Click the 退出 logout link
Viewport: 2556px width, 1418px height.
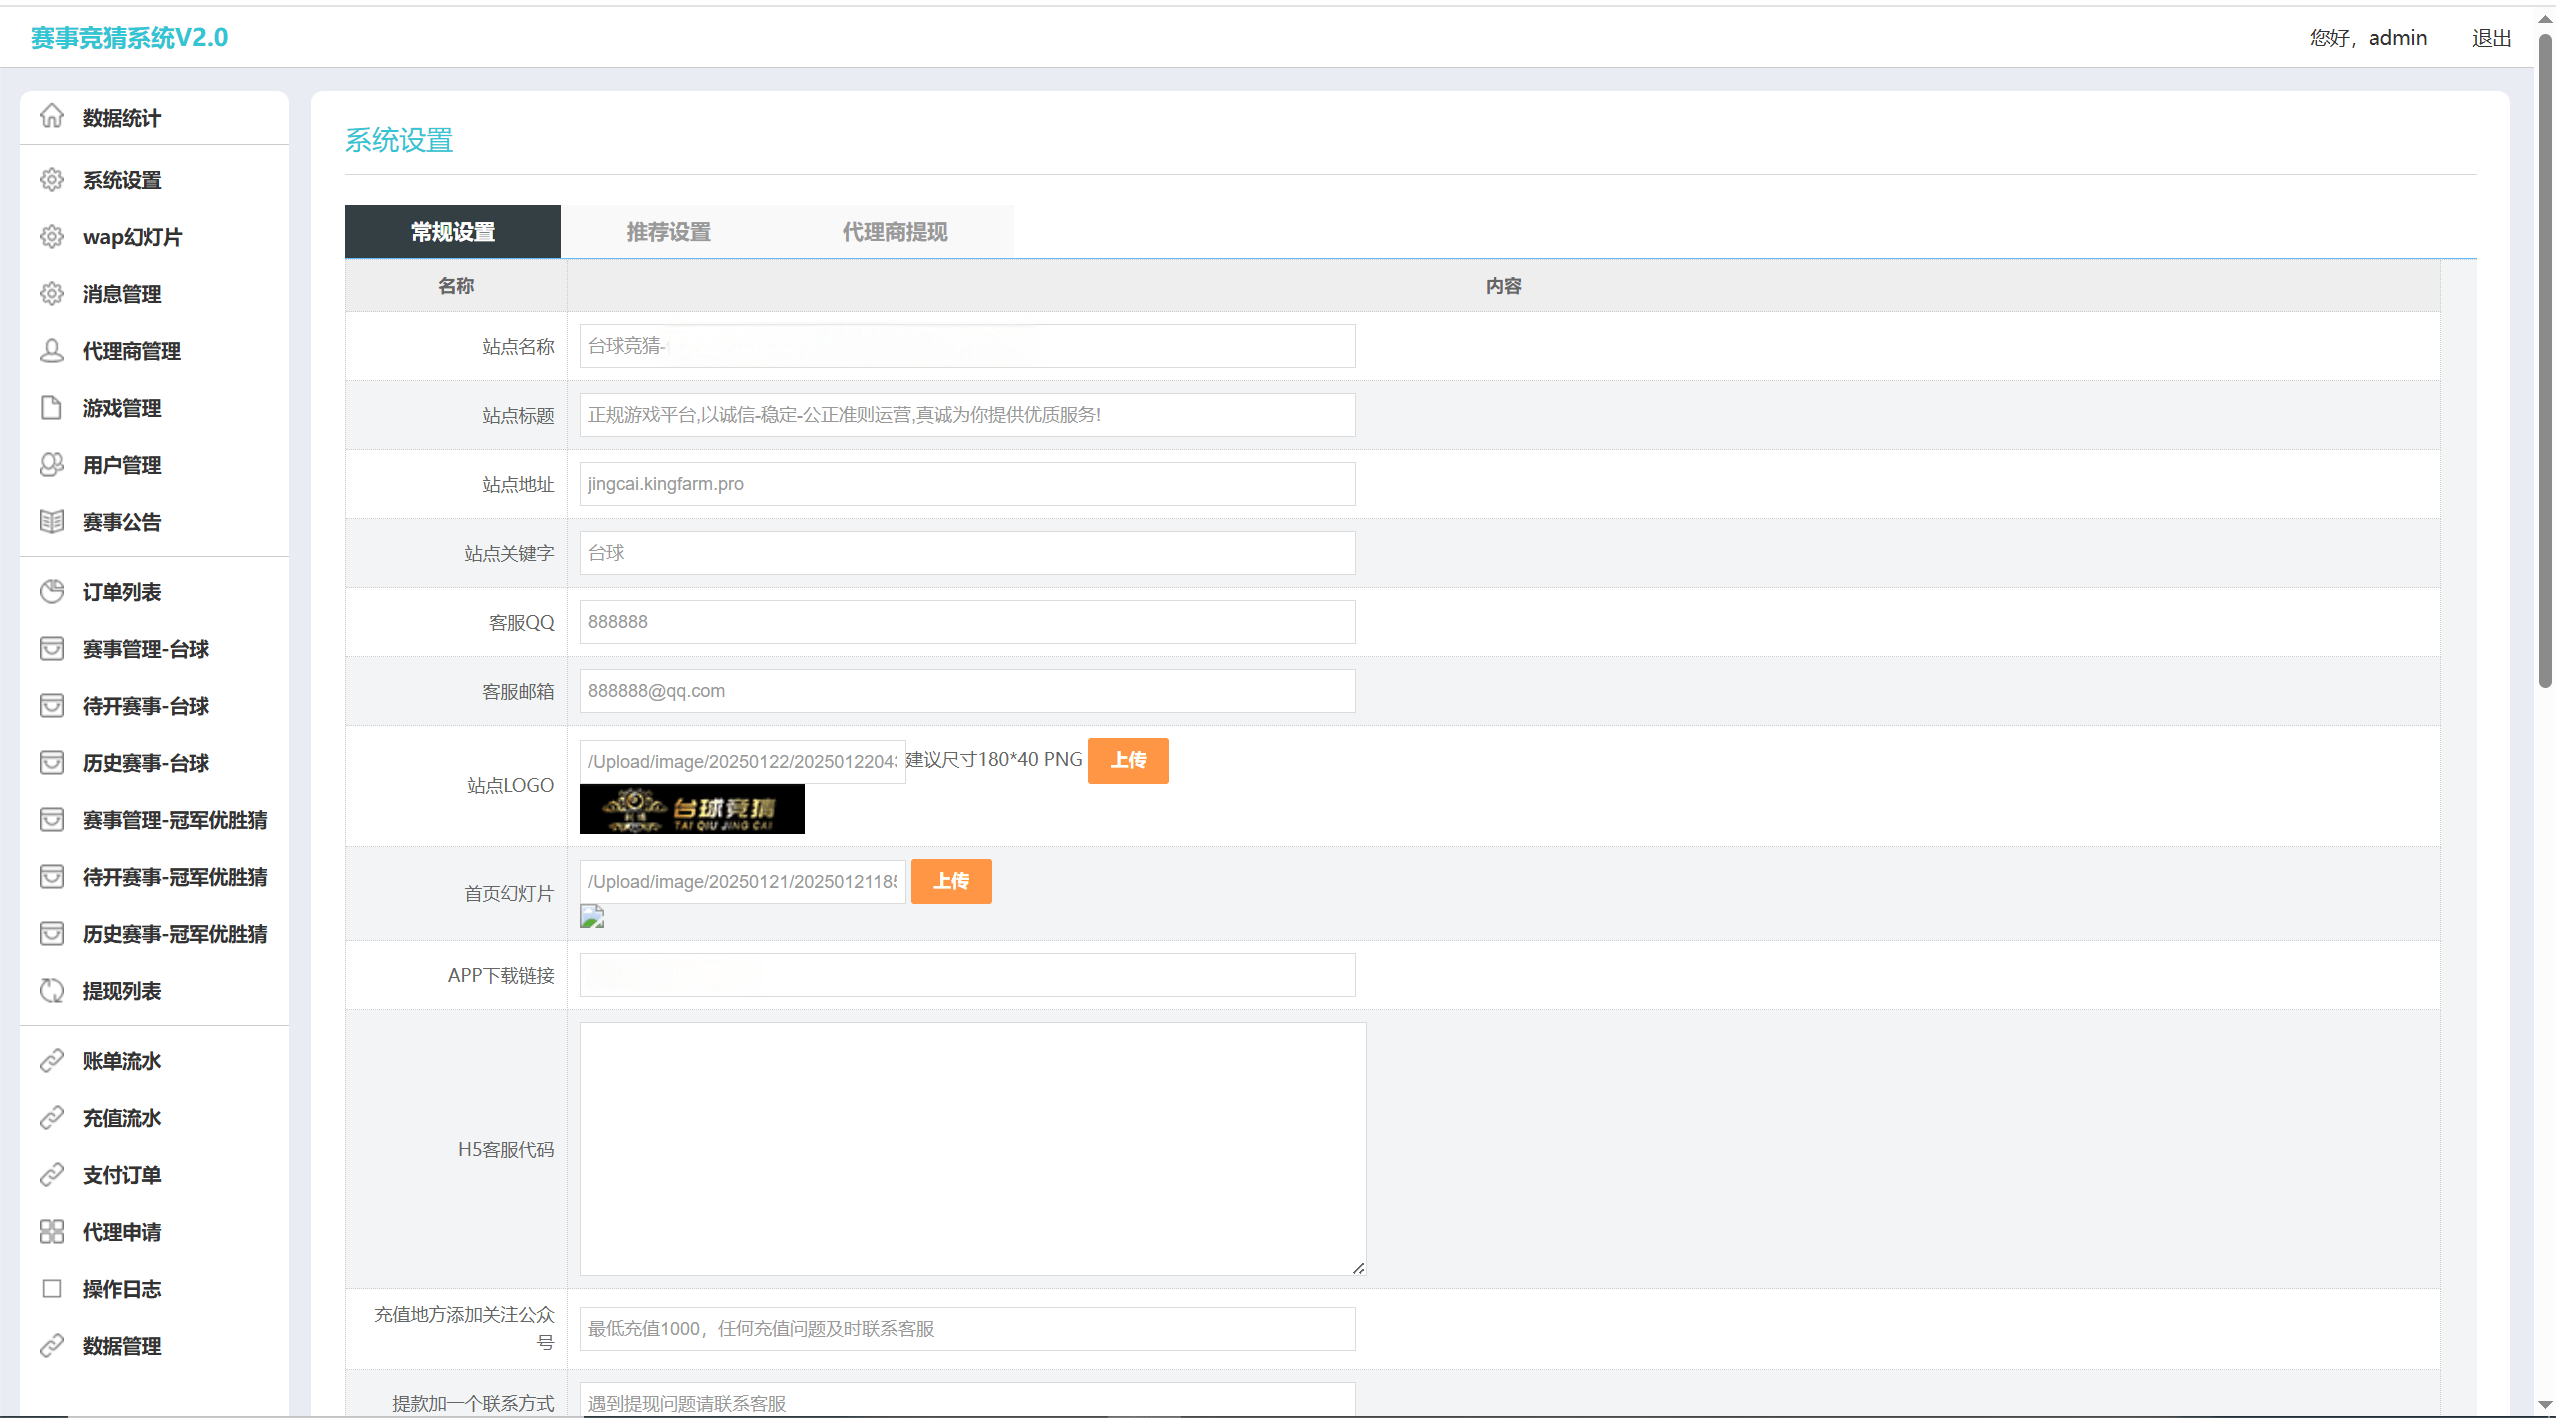click(x=2491, y=38)
